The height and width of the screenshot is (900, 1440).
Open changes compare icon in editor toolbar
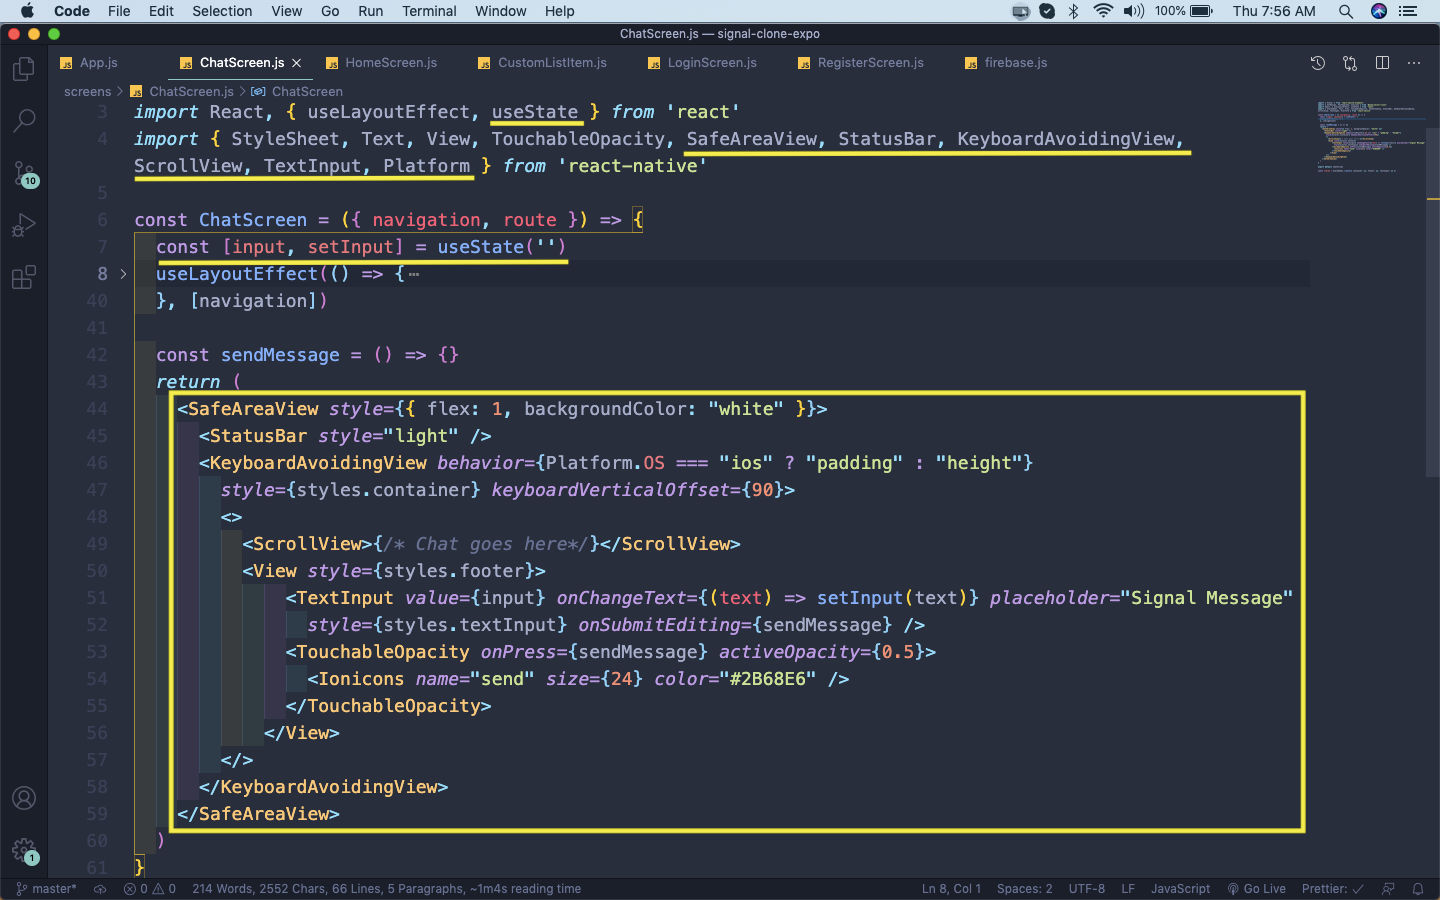coord(1350,63)
